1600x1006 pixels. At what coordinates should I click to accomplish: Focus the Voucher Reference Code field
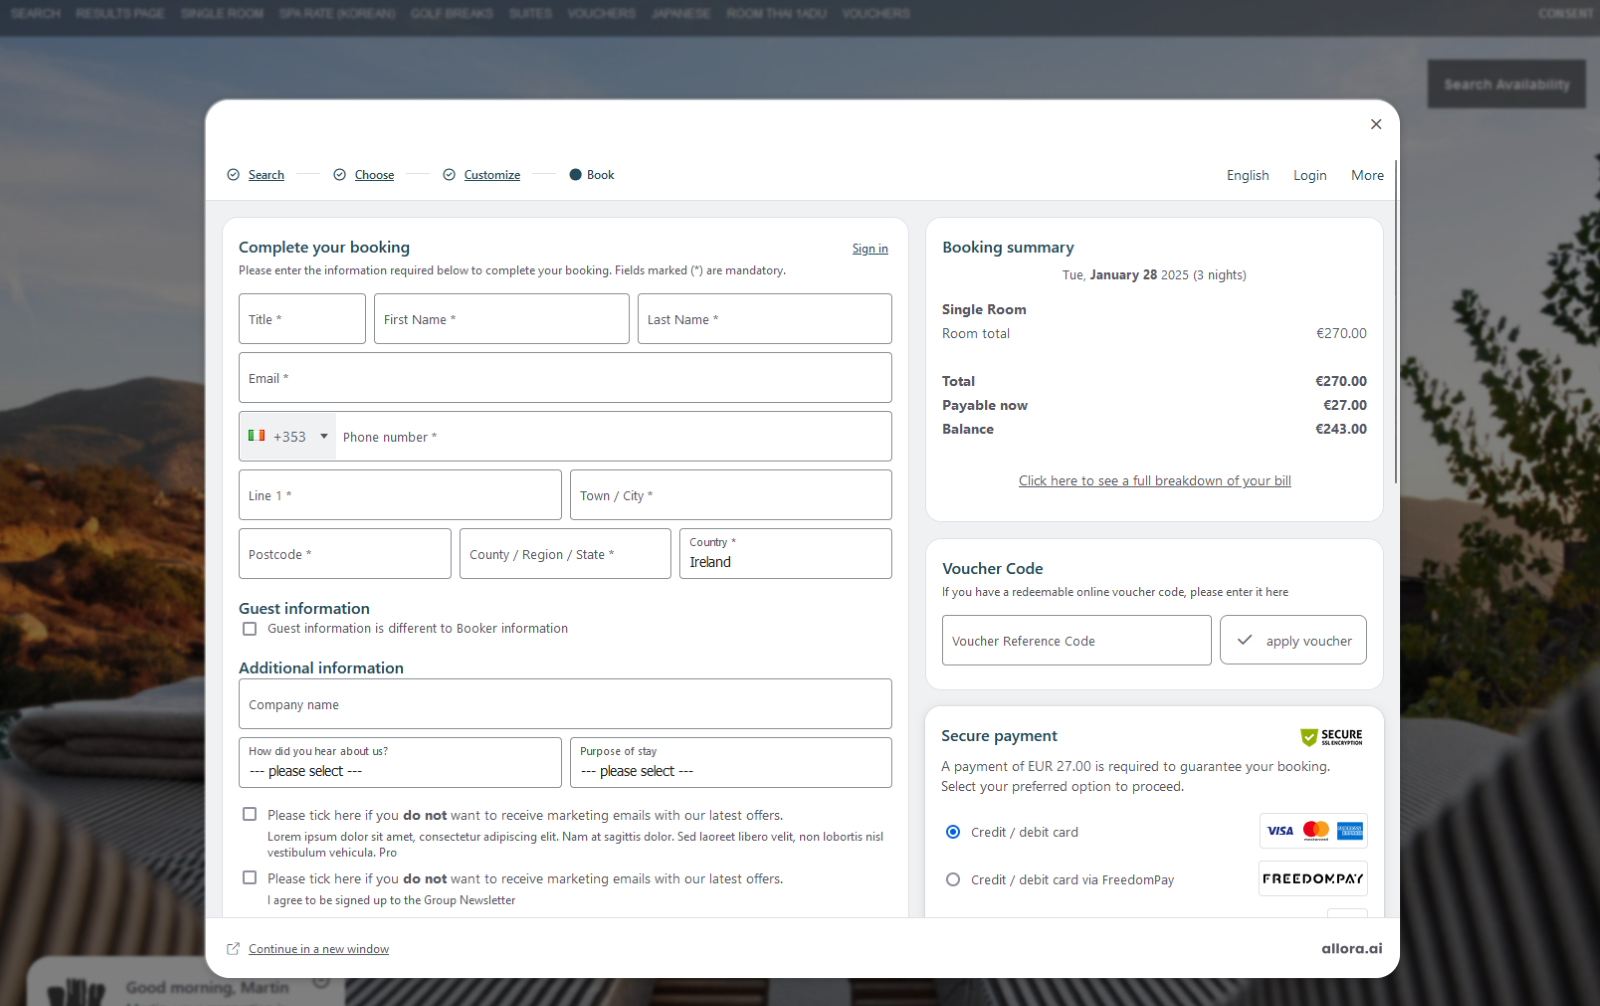pyautogui.click(x=1077, y=640)
